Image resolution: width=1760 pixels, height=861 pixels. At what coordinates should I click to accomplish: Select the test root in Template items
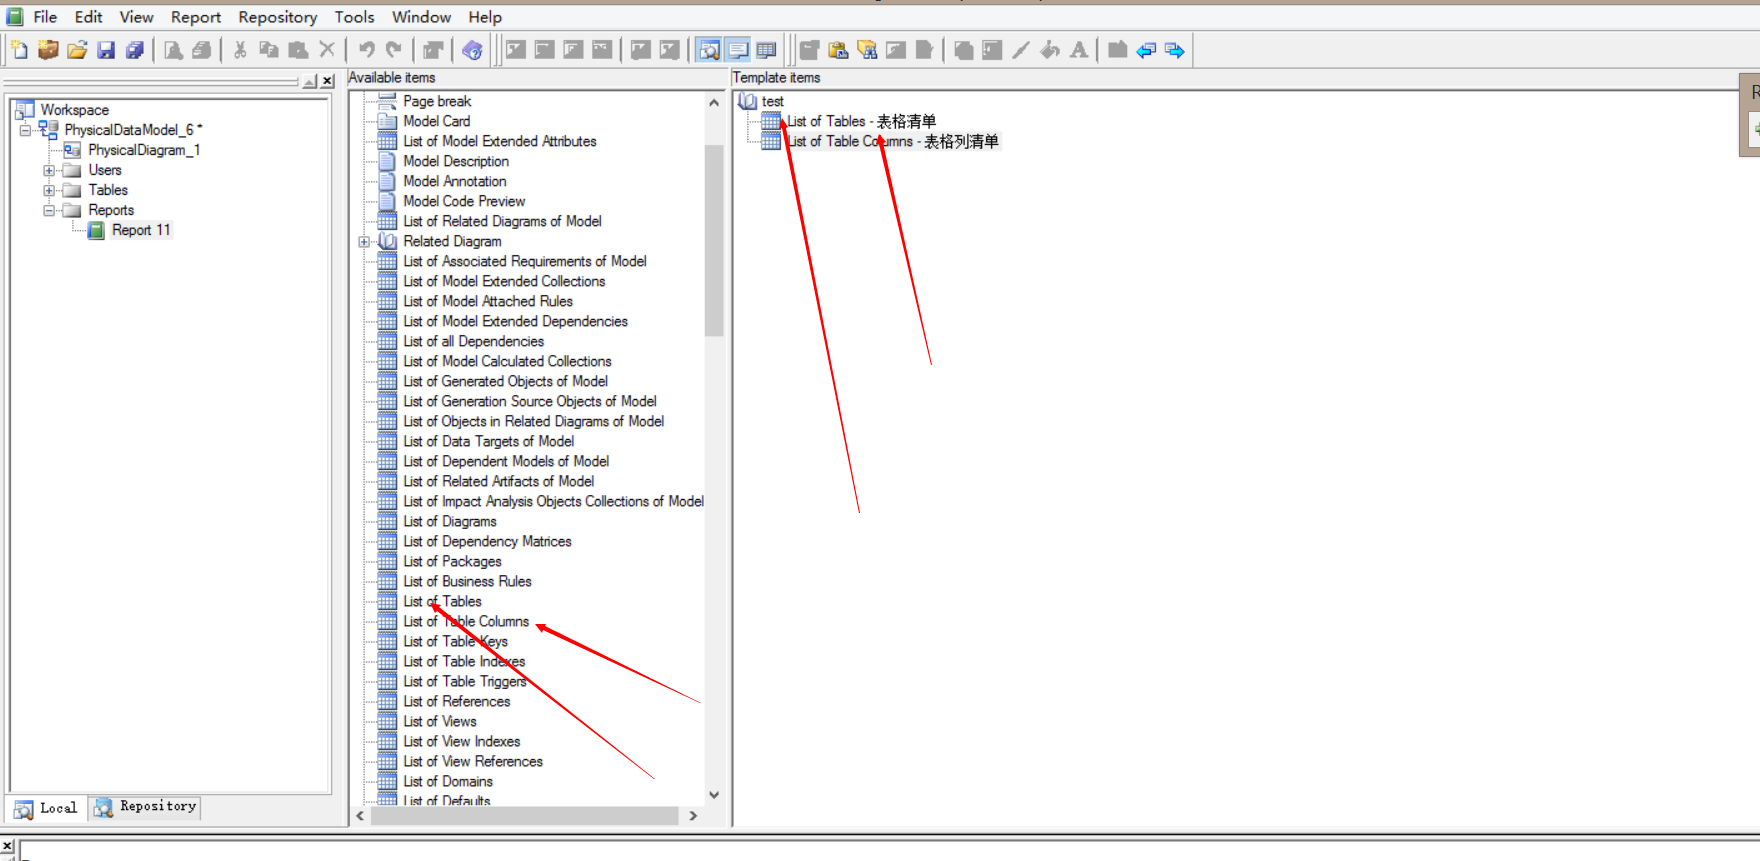tap(772, 101)
